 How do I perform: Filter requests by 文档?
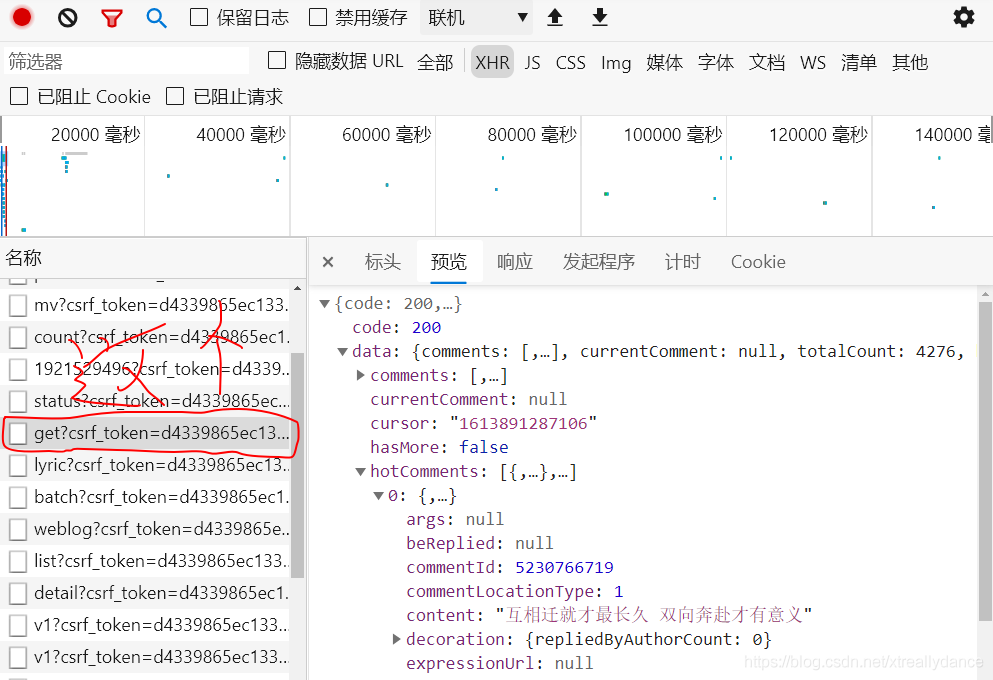click(x=767, y=62)
